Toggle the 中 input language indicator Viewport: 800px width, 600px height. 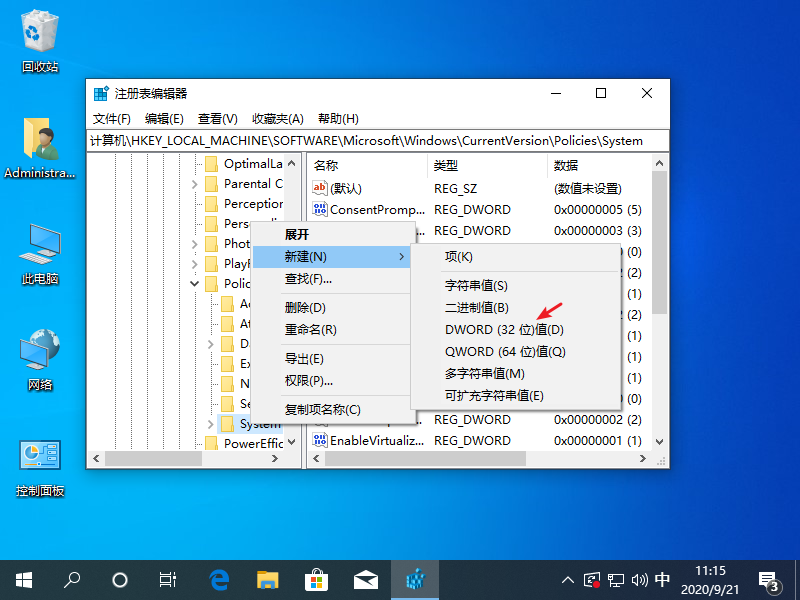point(662,579)
